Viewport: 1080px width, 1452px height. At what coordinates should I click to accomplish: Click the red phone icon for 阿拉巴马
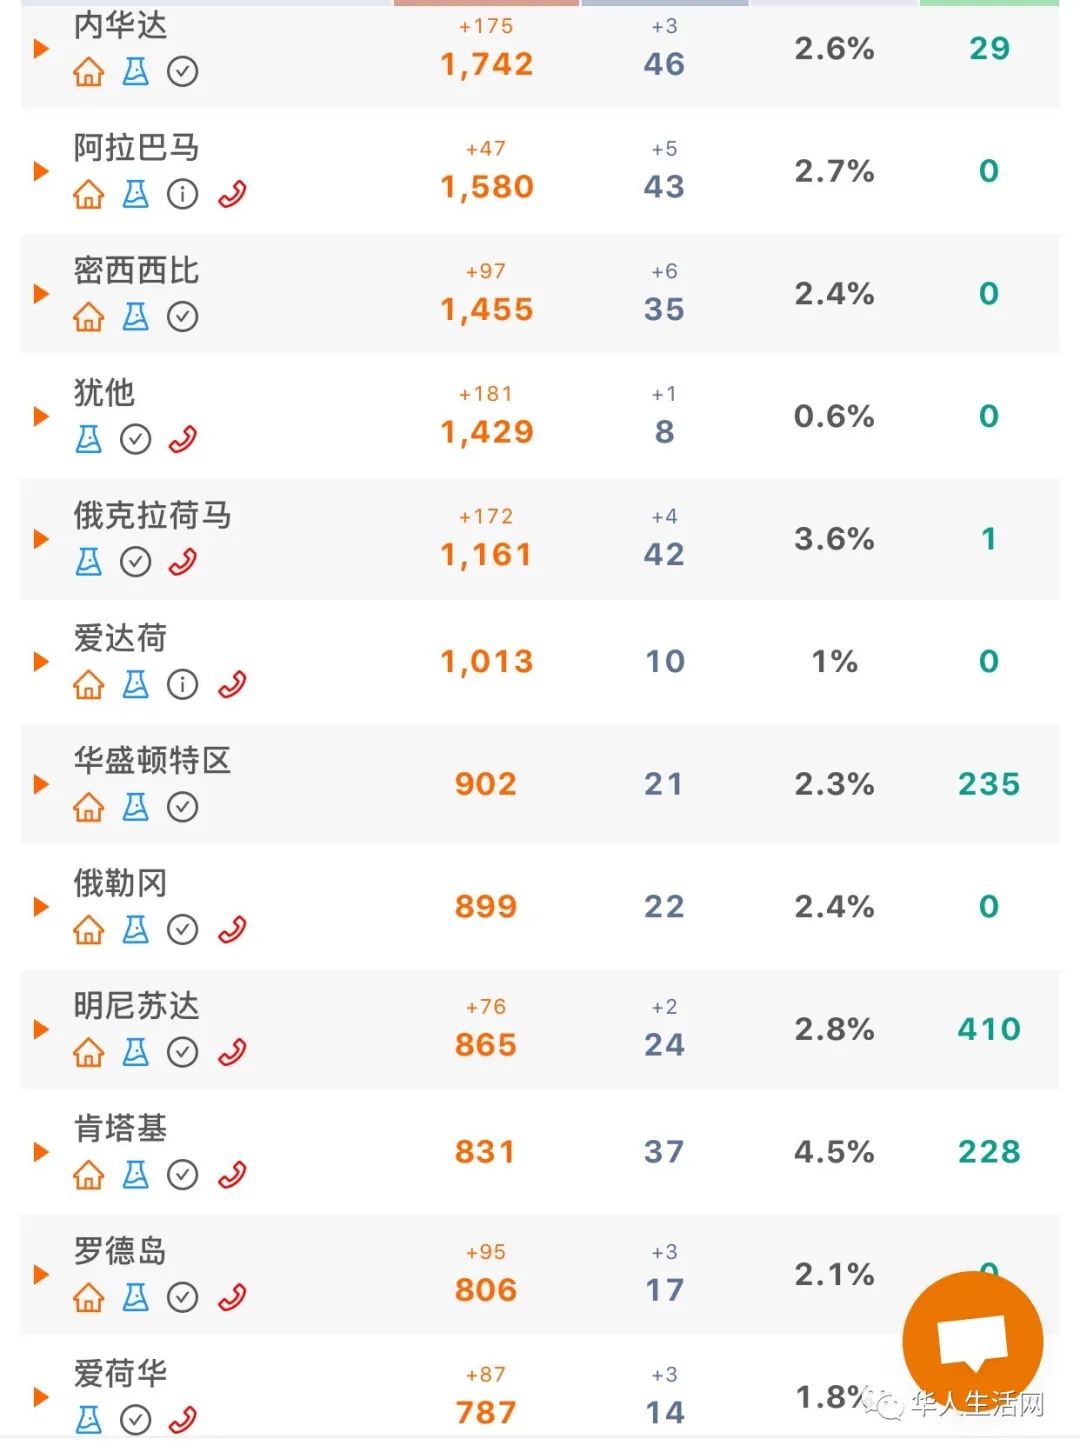pyautogui.click(x=232, y=194)
